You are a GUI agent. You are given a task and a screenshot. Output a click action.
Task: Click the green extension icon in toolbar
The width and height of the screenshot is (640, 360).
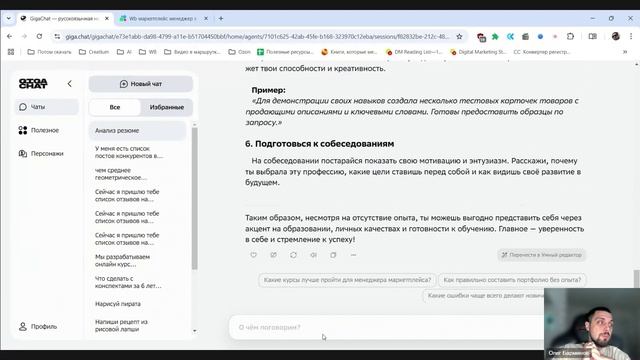pos(495,37)
